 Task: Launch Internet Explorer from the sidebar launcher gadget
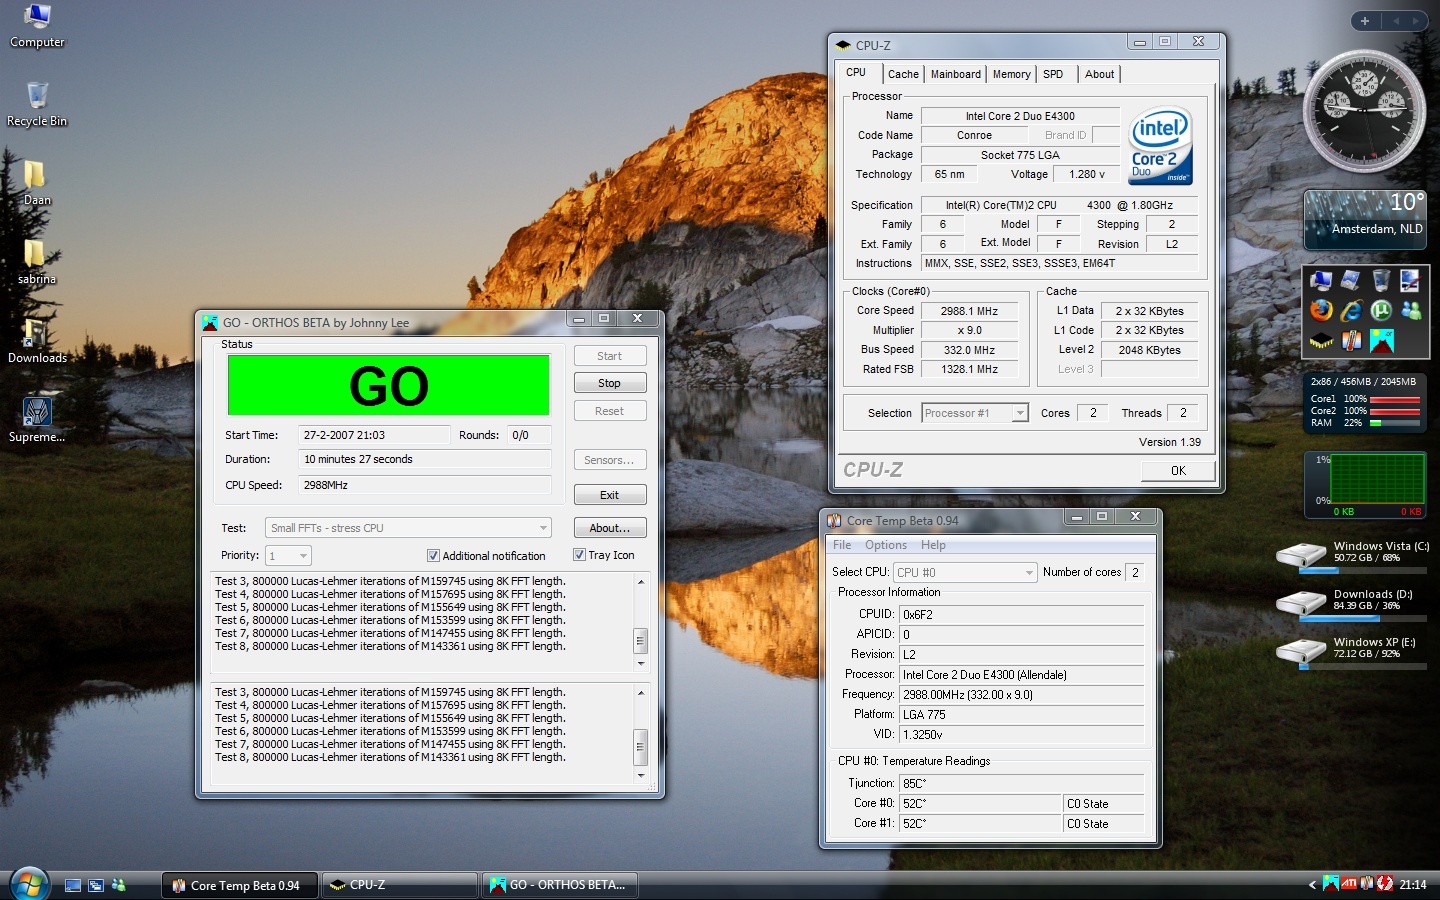point(1351,311)
